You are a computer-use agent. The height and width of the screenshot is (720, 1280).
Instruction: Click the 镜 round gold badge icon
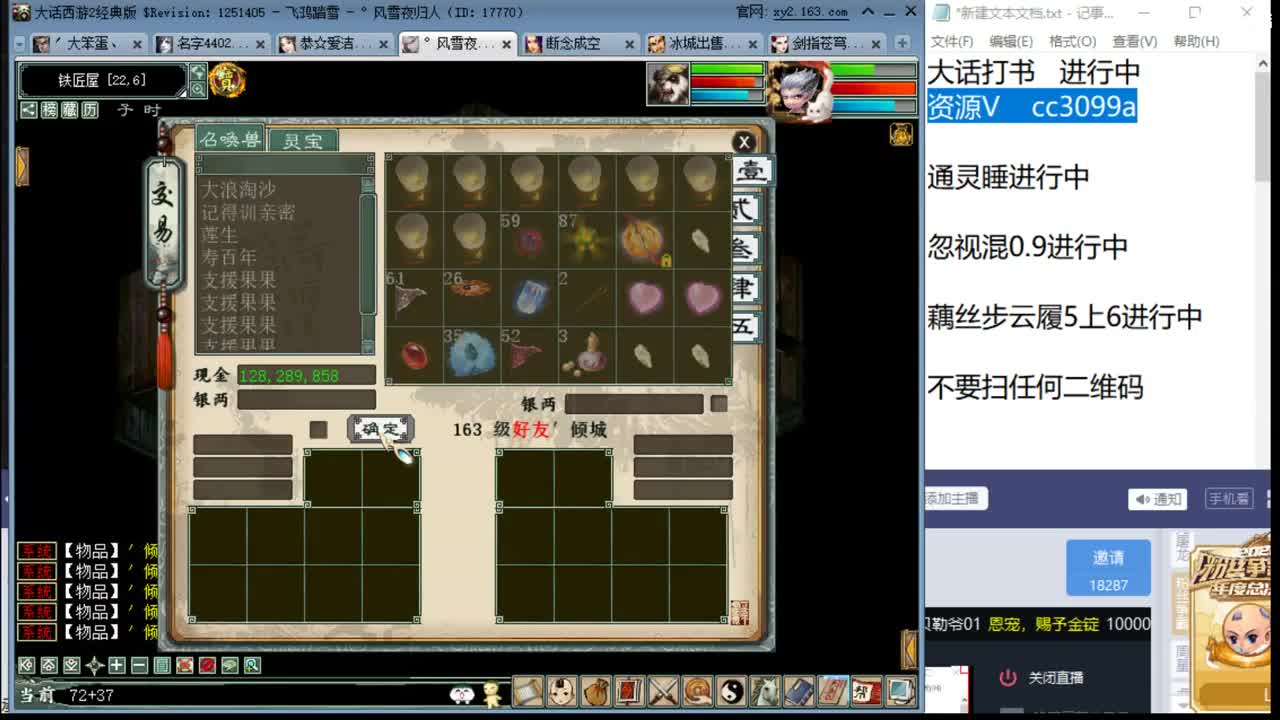tap(228, 80)
